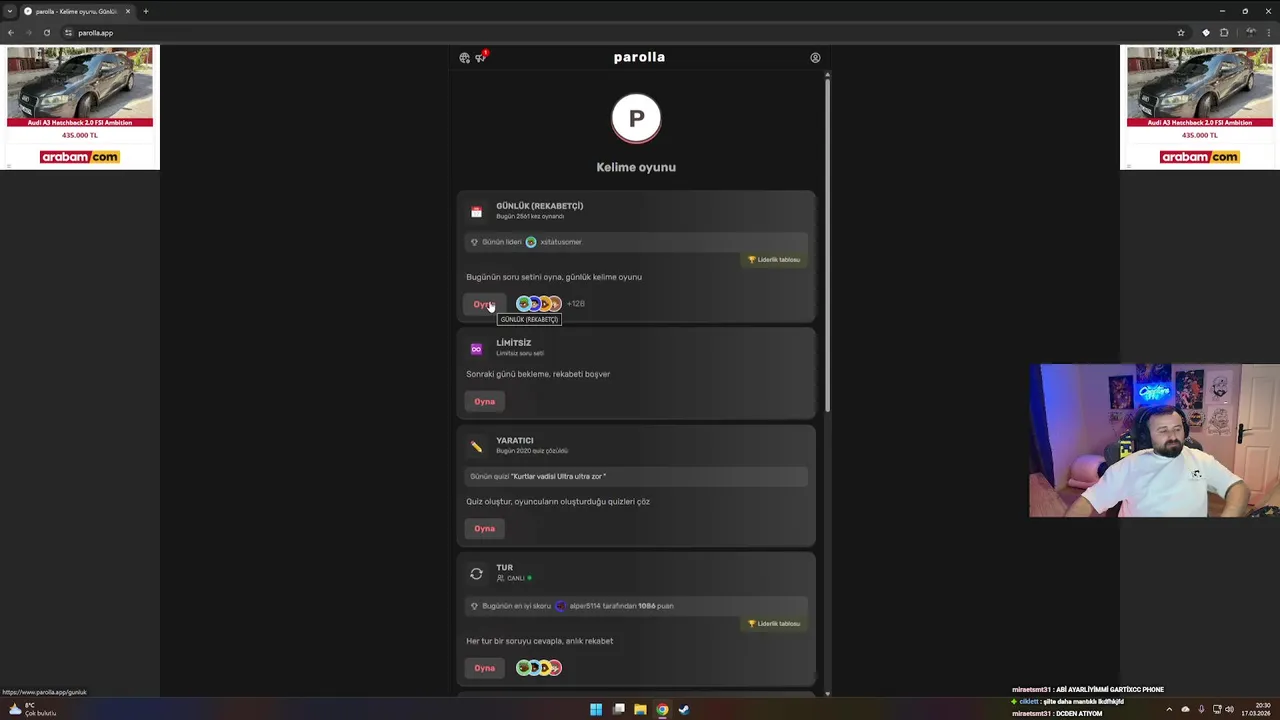Click the CANLI live status label
The height and width of the screenshot is (720, 1280).
click(x=516, y=578)
